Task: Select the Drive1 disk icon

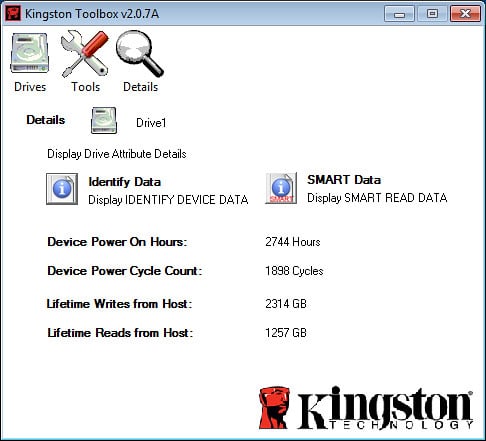Action: [x=104, y=120]
